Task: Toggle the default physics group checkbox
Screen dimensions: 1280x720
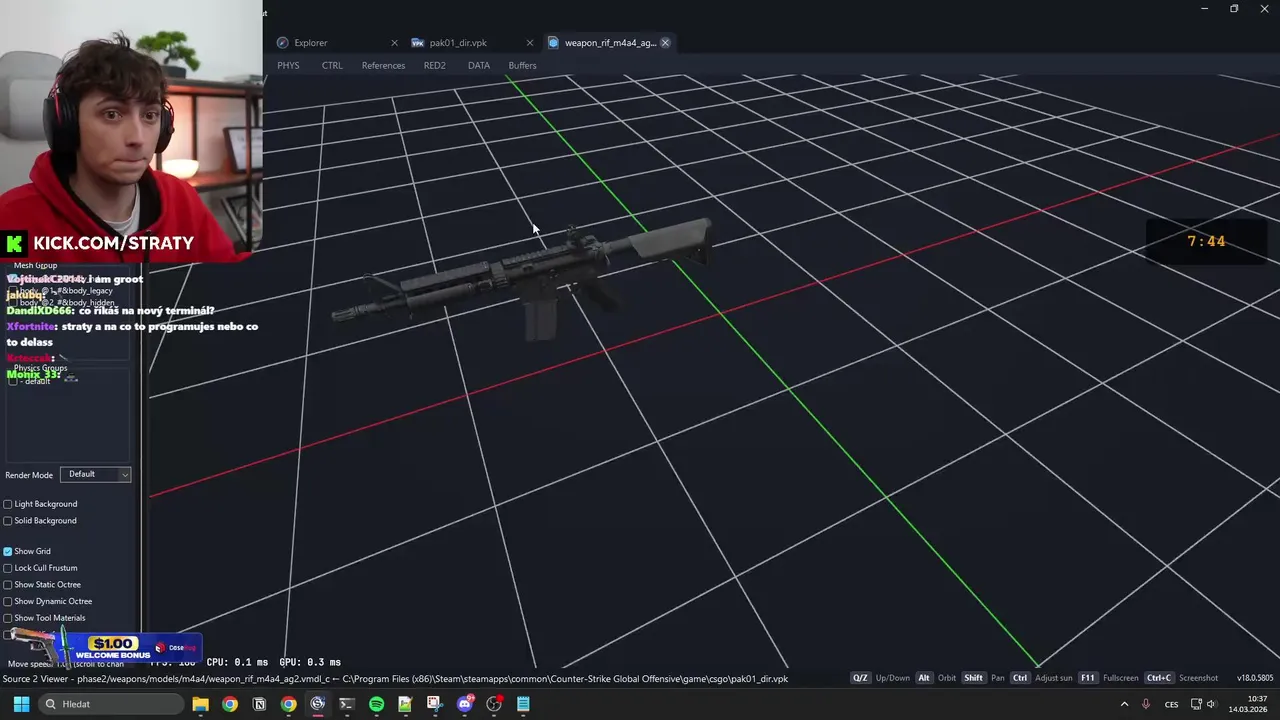Action: click(13, 381)
